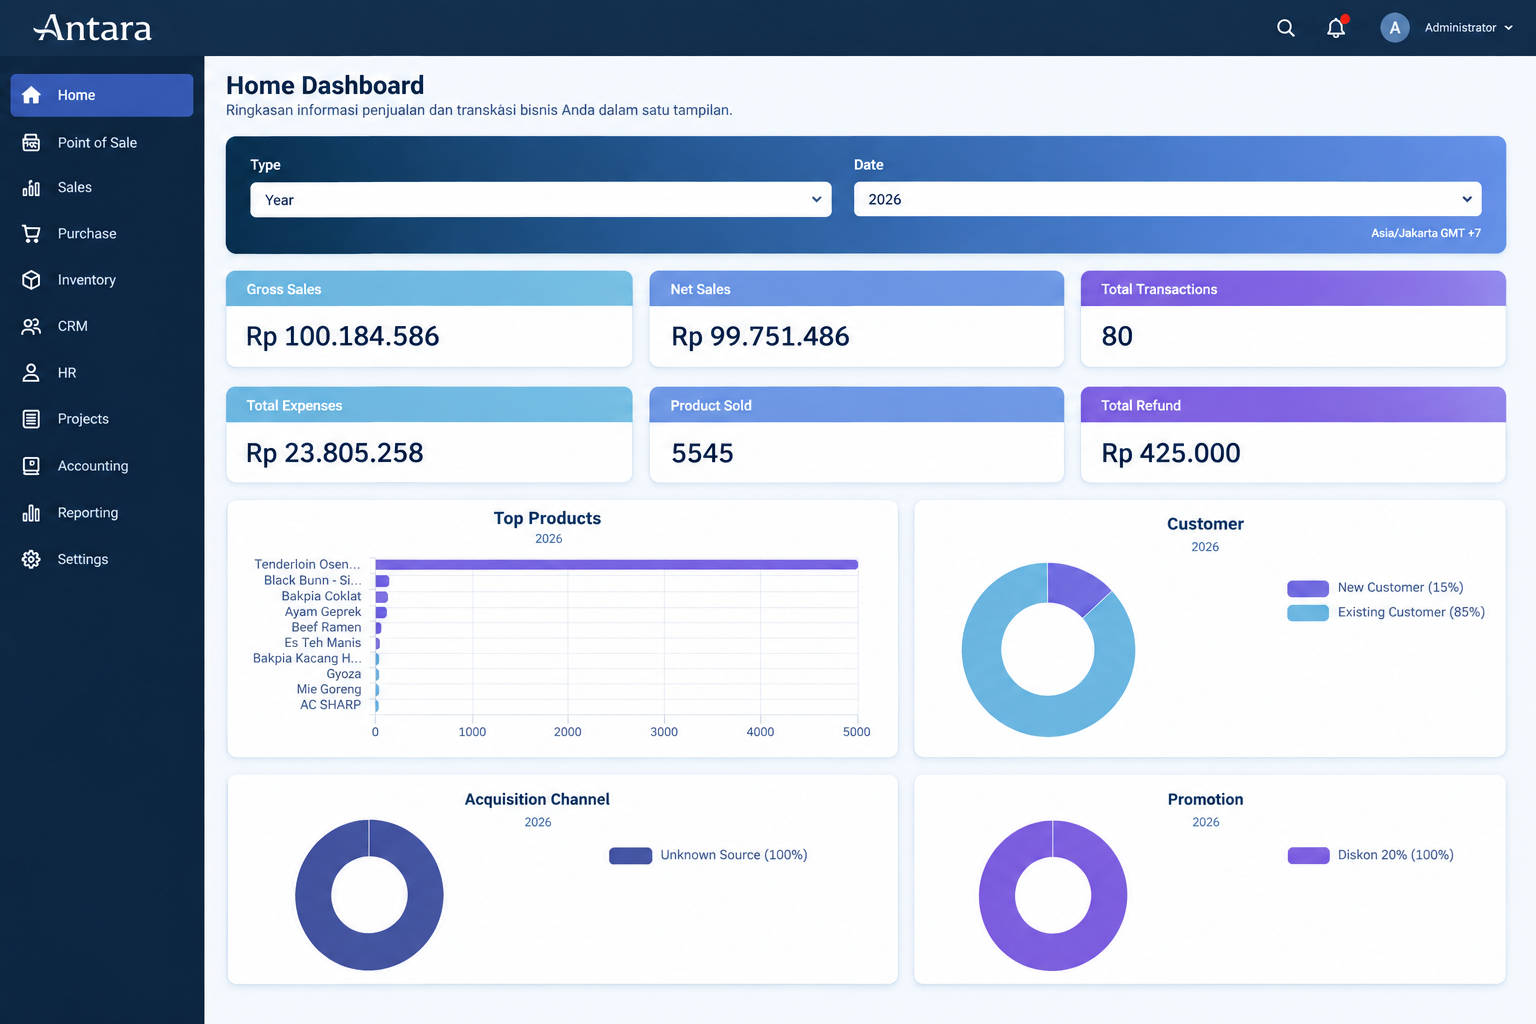The image size is (1536, 1024).
Task: Select the Accounting icon in sidebar
Action: (x=31, y=466)
